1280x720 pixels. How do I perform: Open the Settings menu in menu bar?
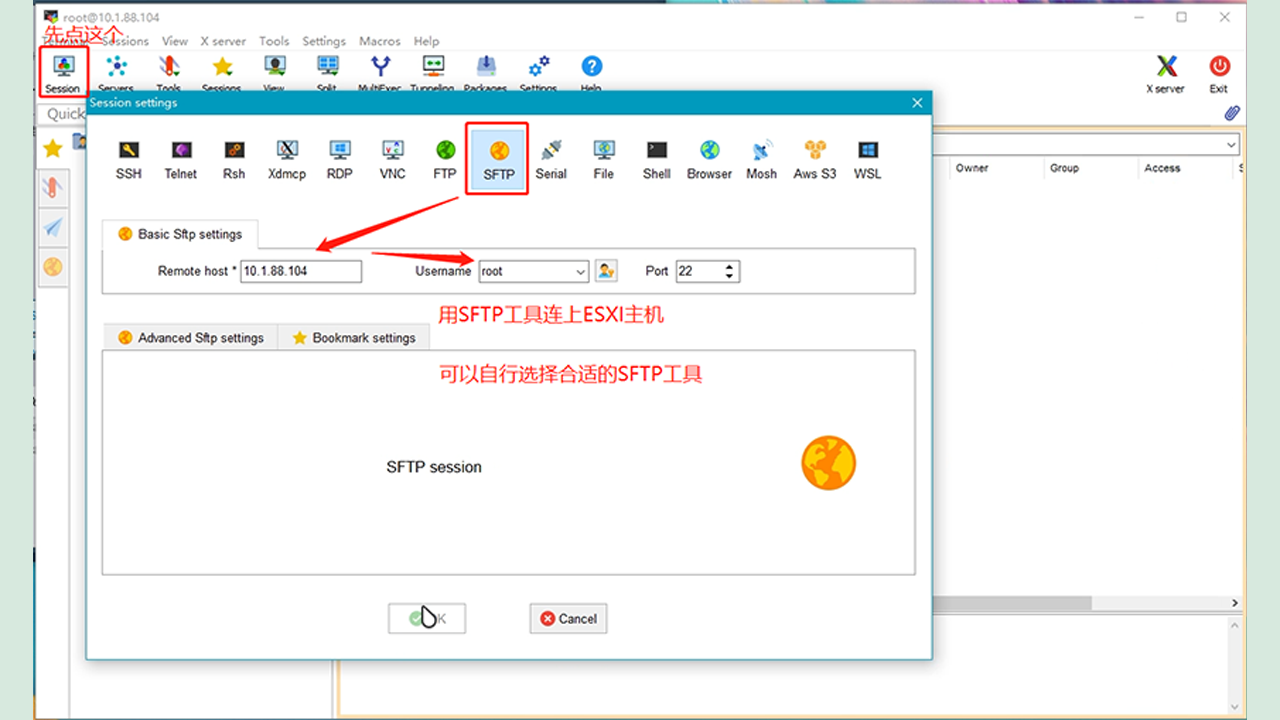324,41
